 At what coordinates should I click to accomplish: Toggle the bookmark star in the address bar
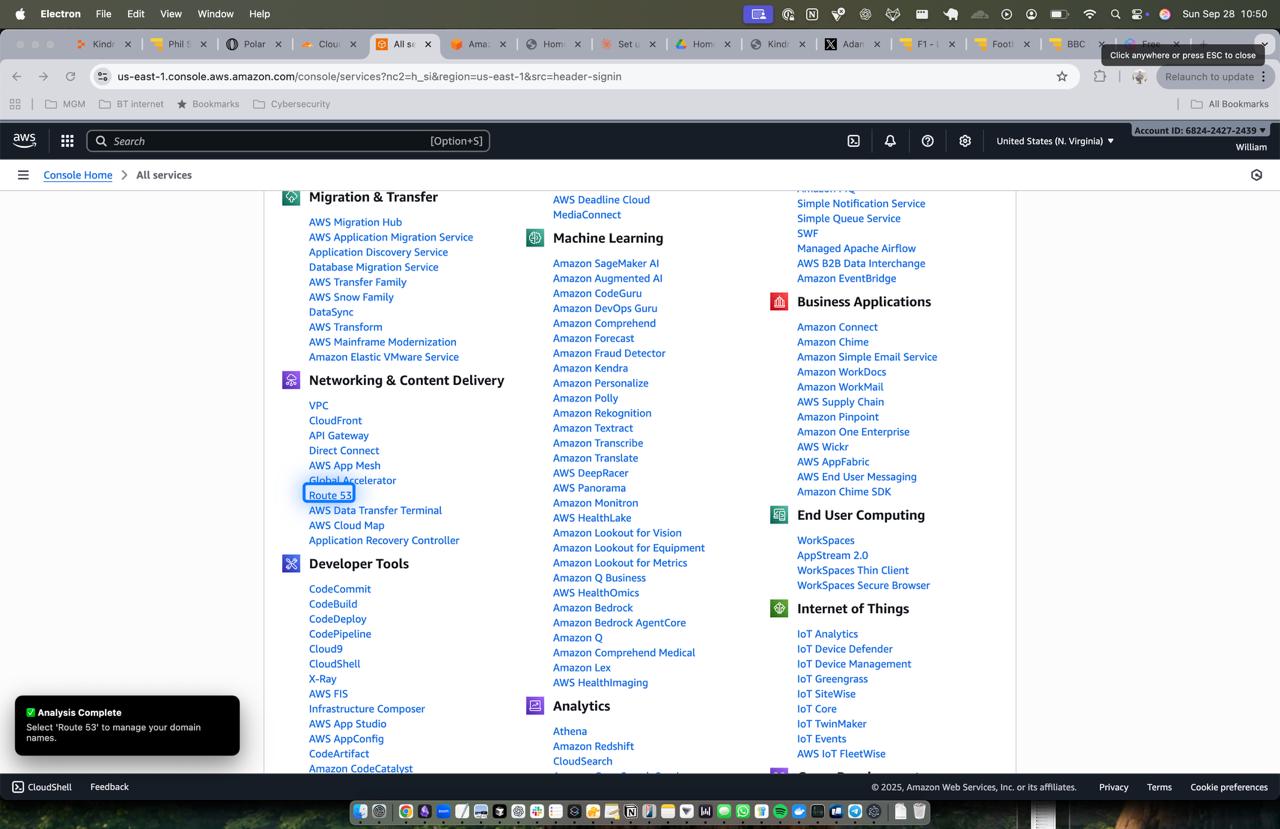(1059, 76)
